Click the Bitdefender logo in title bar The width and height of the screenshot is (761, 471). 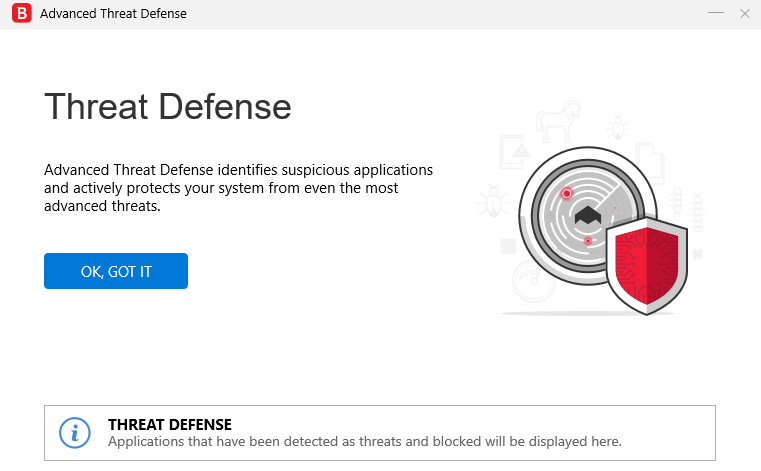(x=18, y=14)
